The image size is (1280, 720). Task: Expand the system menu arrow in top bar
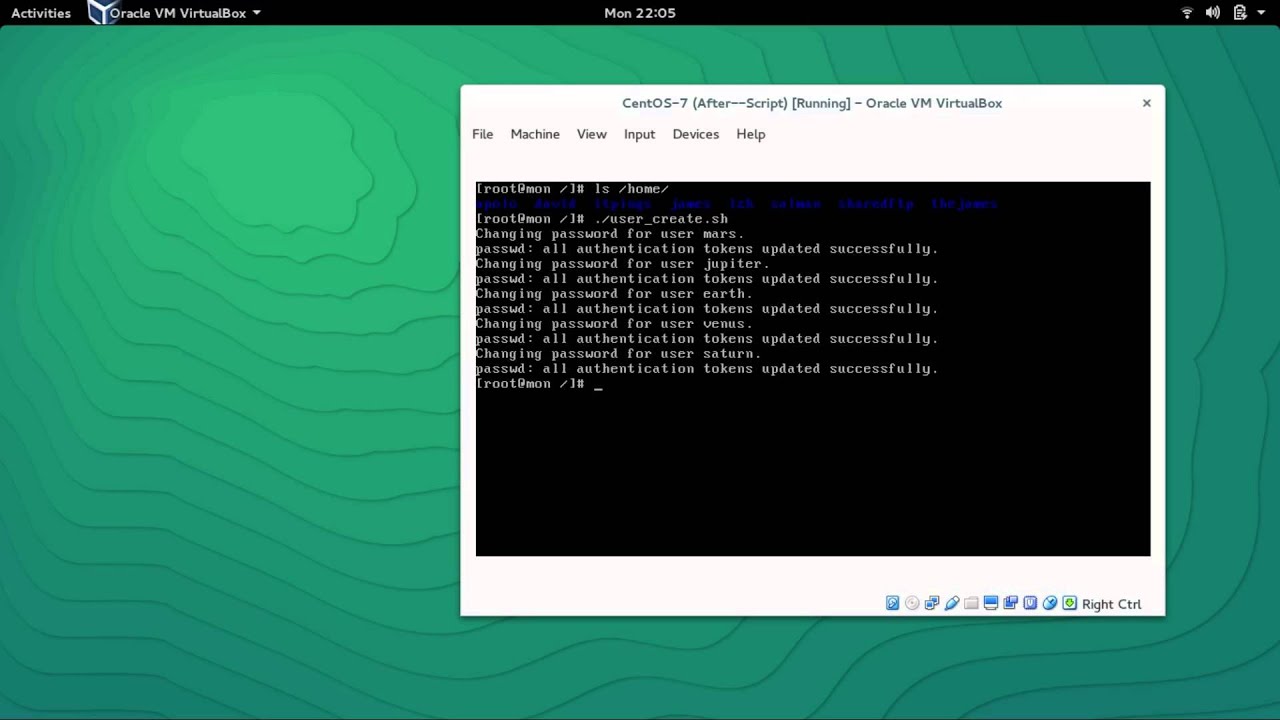coord(1262,13)
